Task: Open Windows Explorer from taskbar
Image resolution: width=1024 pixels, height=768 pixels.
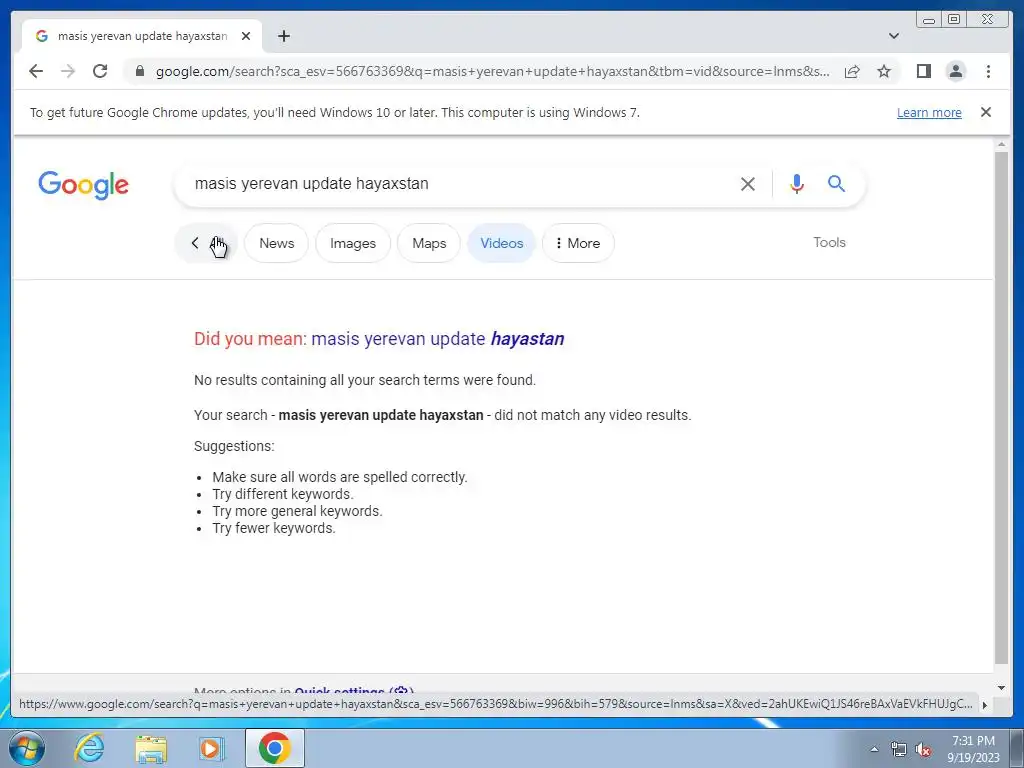Action: (151, 748)
